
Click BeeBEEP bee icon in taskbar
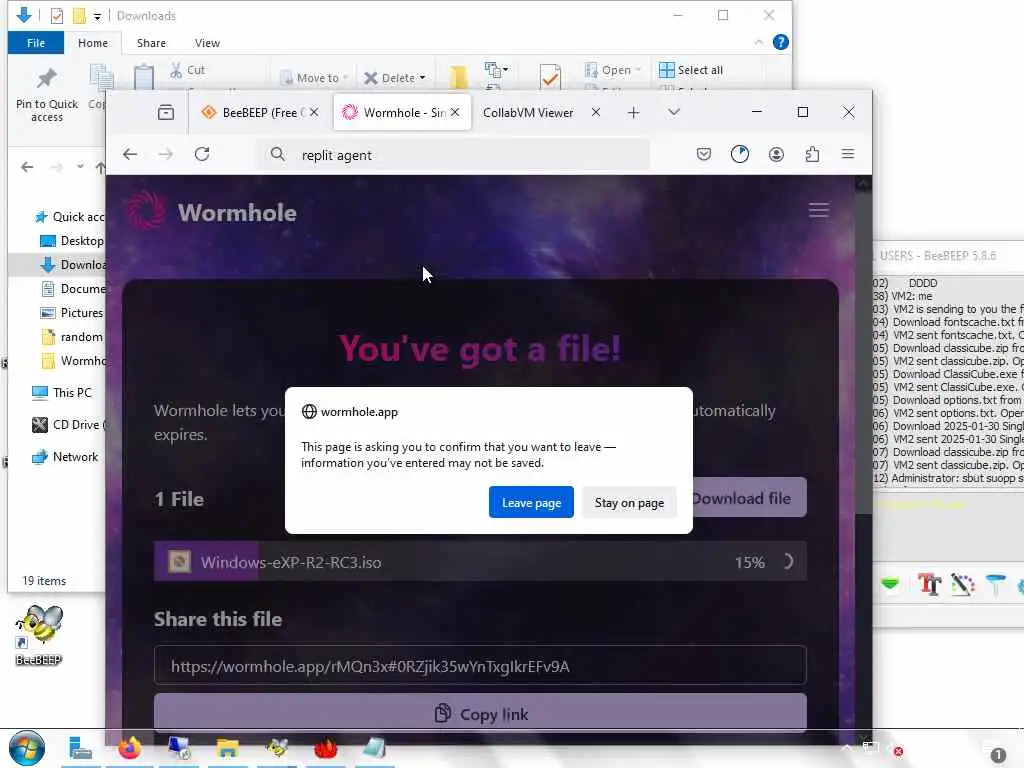click(277, 748)
